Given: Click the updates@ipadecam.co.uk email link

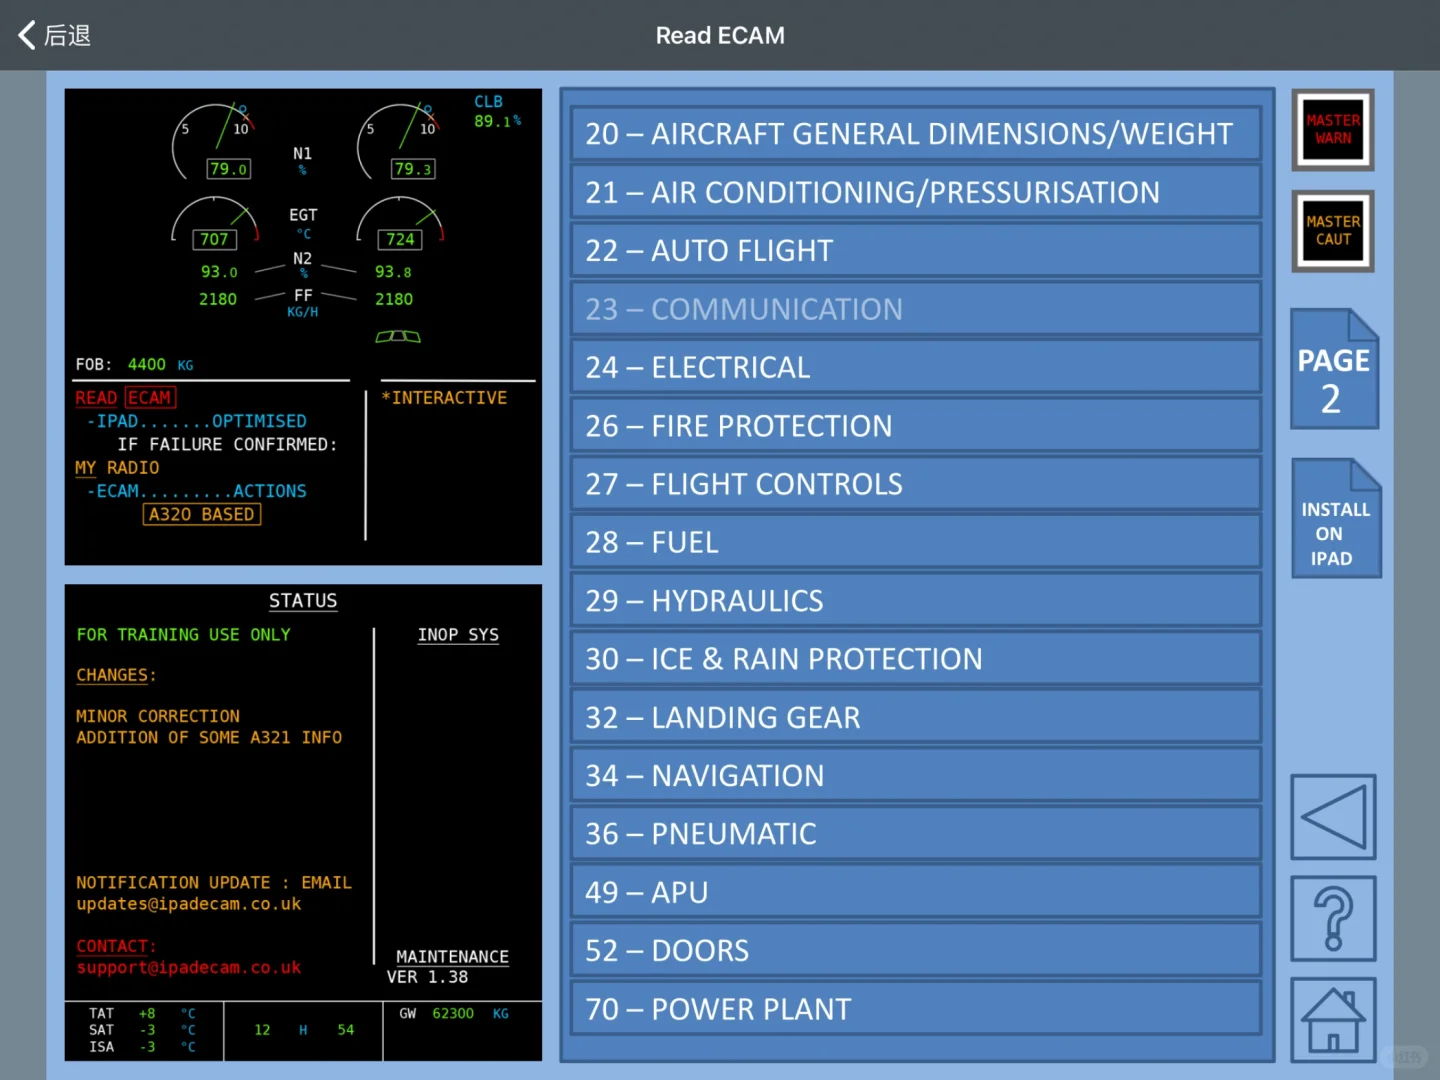Looking at the screenshot, I should coord(189,903).
